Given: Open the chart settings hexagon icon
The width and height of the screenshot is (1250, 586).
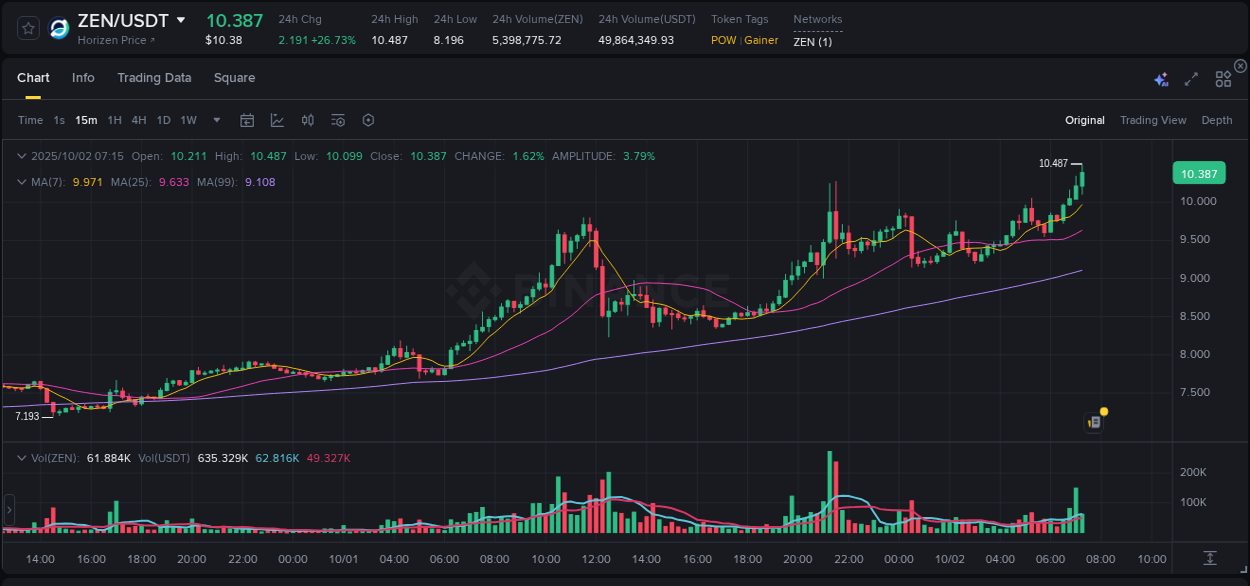Looking at the screenshot, I should pos(368,120).
